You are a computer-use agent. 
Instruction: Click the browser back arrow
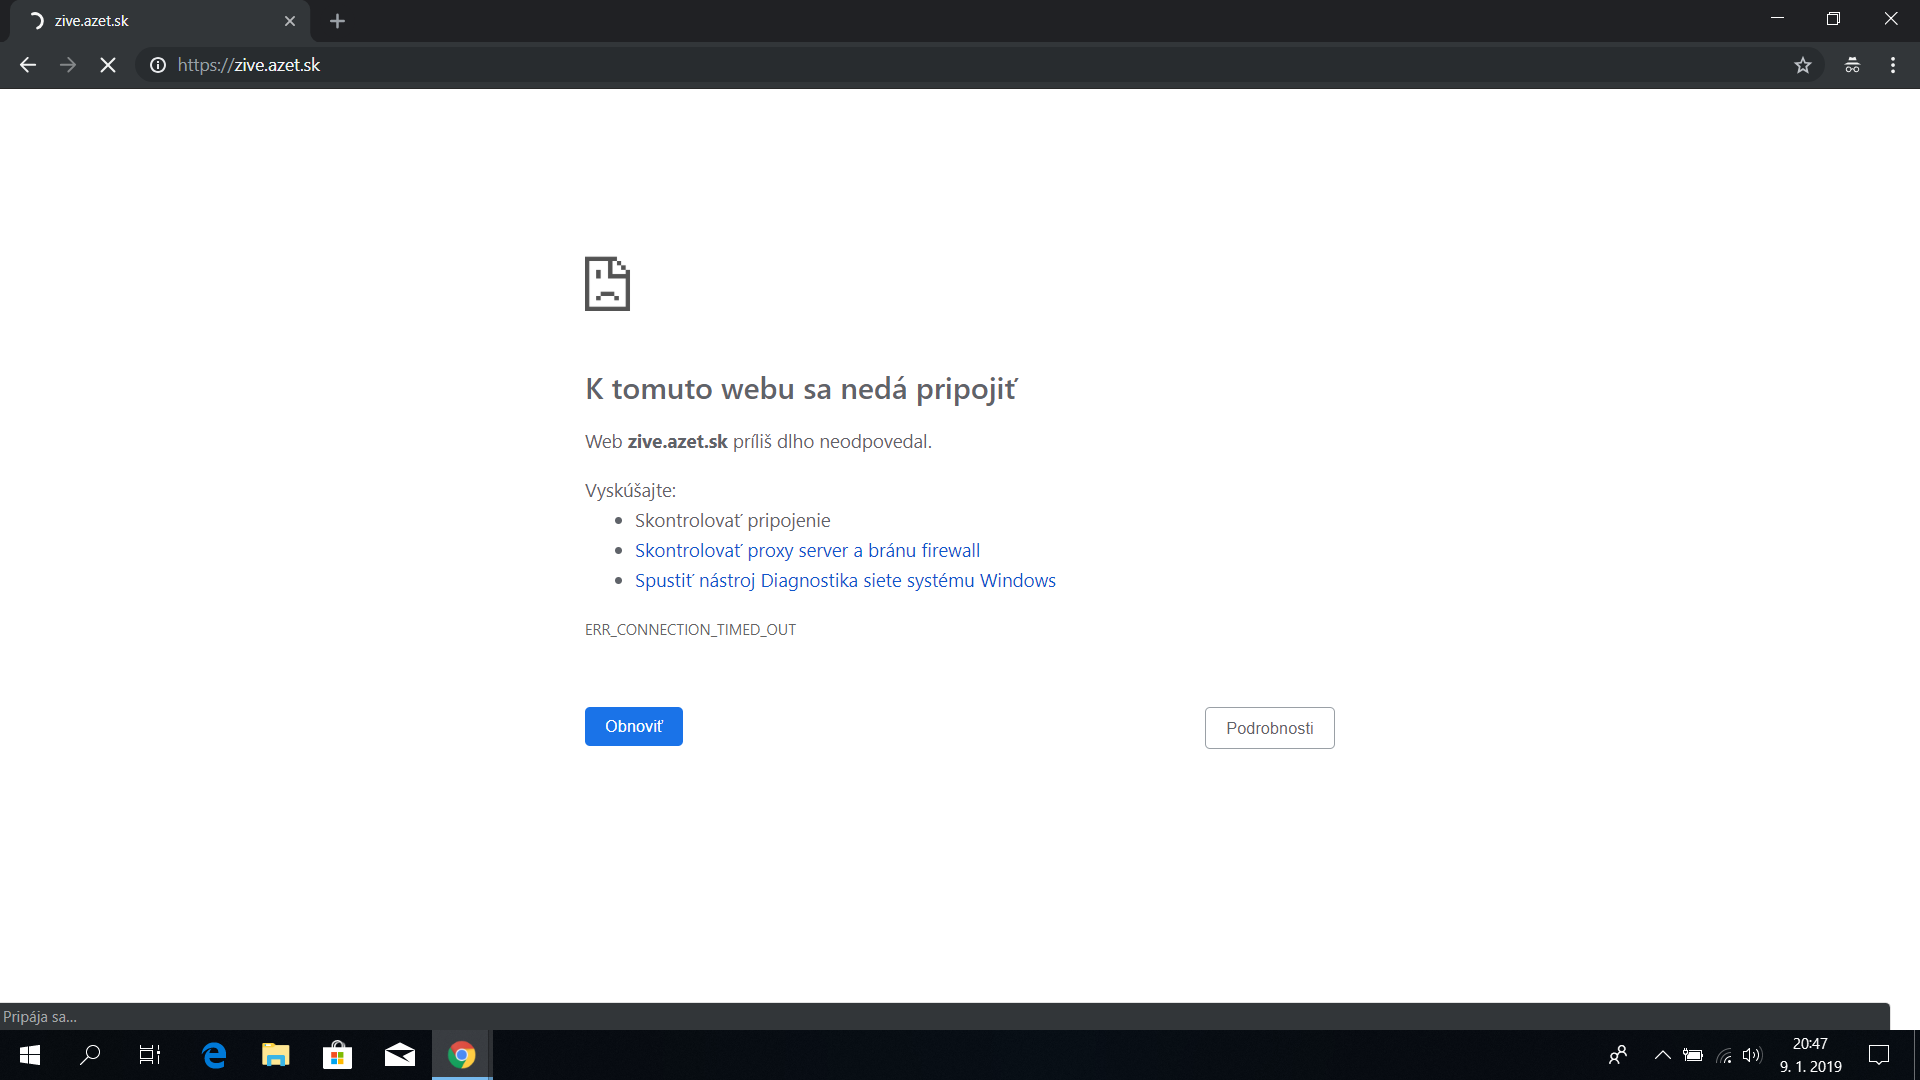(x=28, y=65)
